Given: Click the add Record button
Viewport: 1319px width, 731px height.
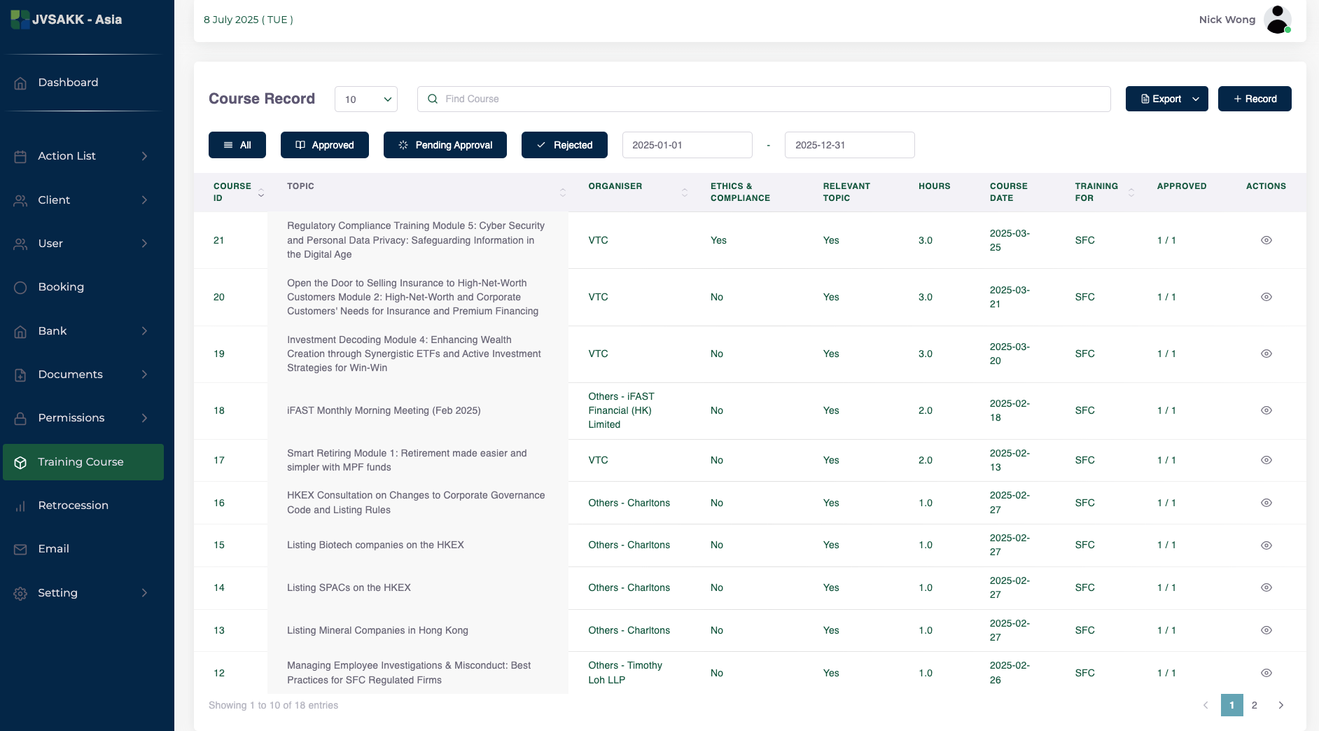Looking at the screenshot, I should click(1254, 99).
